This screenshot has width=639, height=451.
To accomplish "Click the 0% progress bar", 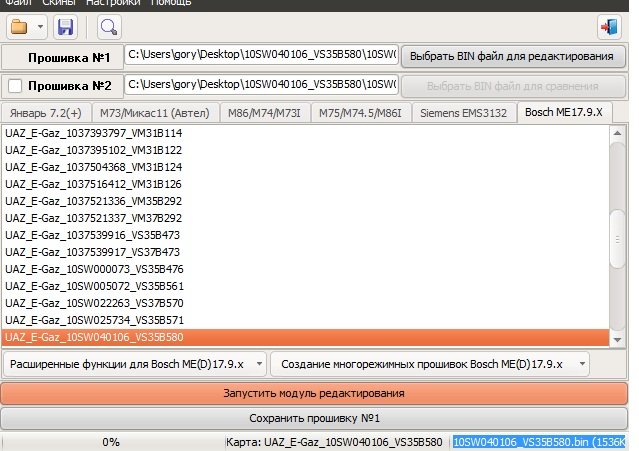I will point(111,441).
